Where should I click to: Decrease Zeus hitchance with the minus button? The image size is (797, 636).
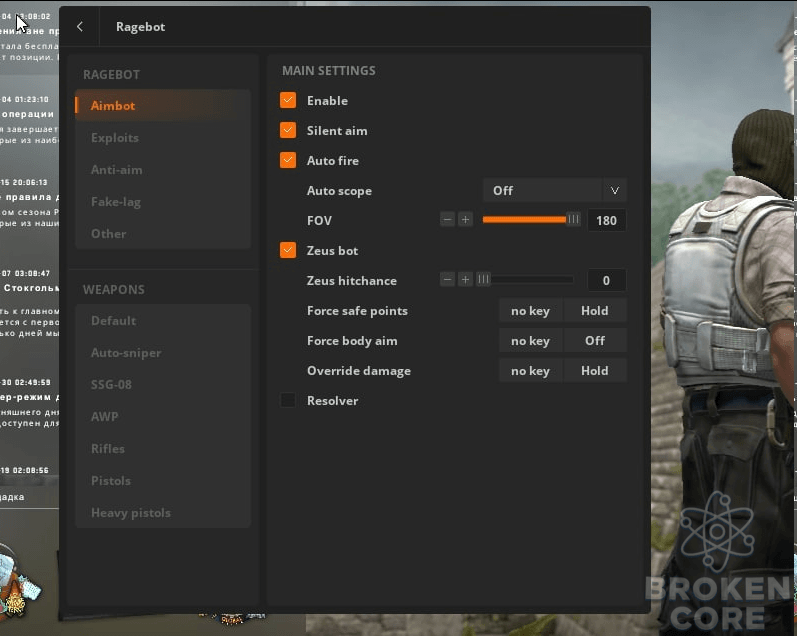click(x=447, y=280)
